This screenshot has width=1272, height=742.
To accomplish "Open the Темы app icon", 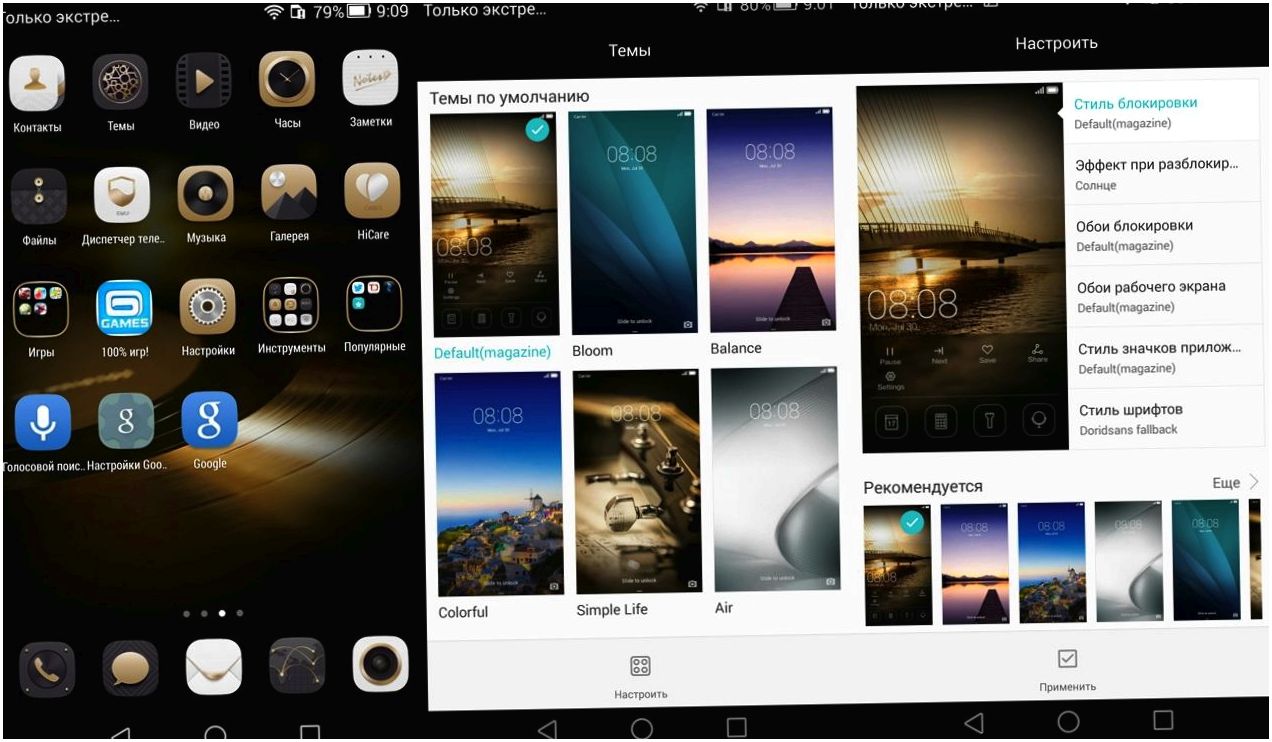I will coord(121,82).
